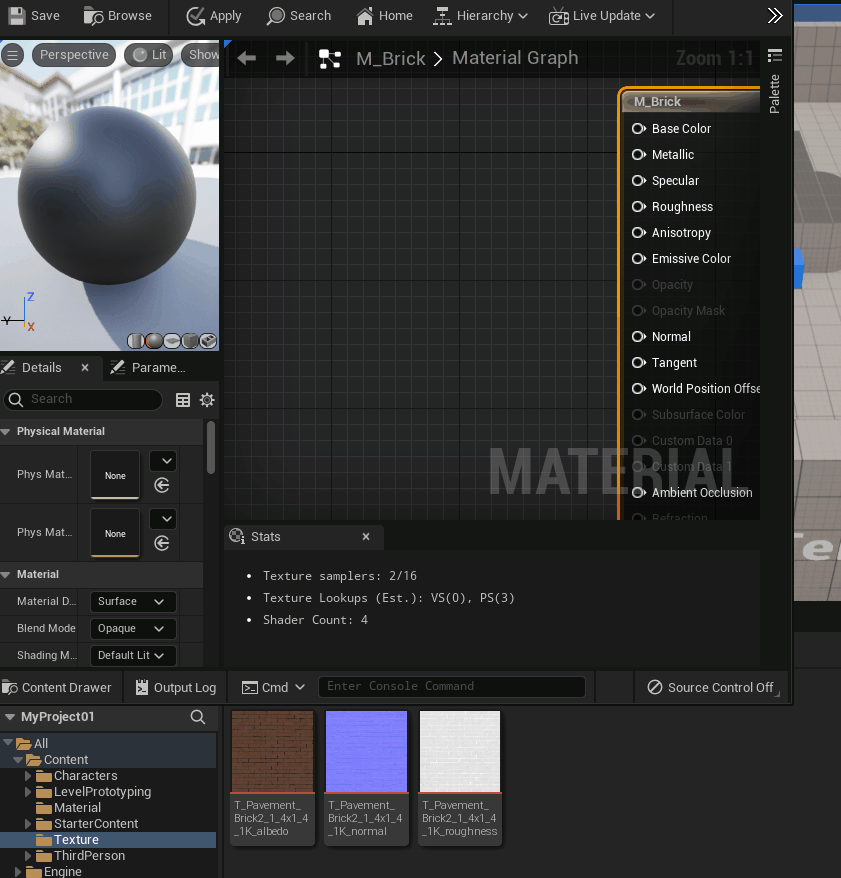Click Source Control Off button
Viewport: 841px width, 878px height.
point(710,688)
